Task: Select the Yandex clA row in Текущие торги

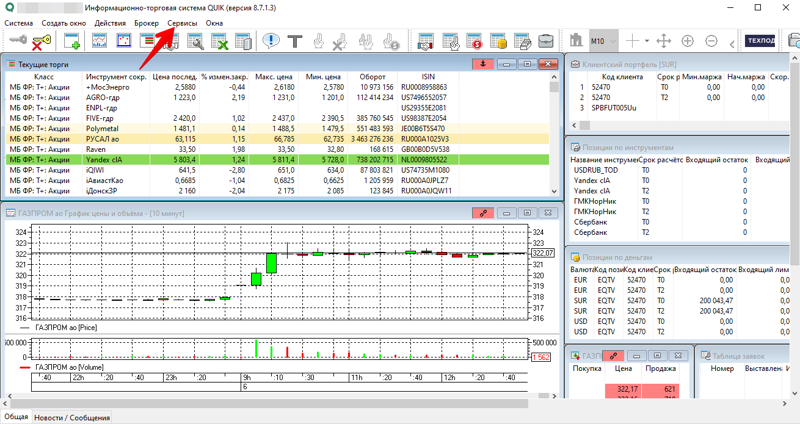Action: click(x=277, y=160)
